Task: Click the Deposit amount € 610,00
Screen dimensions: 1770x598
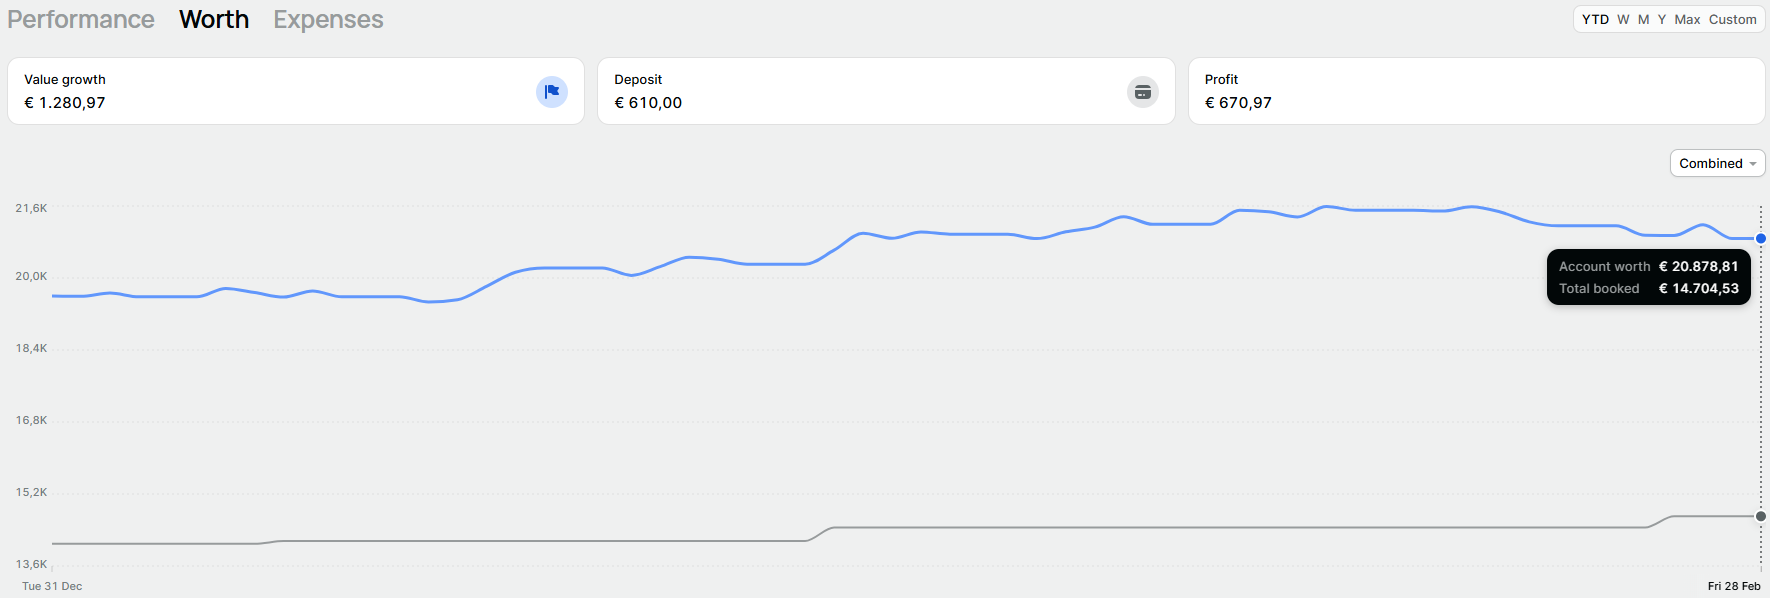Action: pyautogui.click(x=648, y=102)
